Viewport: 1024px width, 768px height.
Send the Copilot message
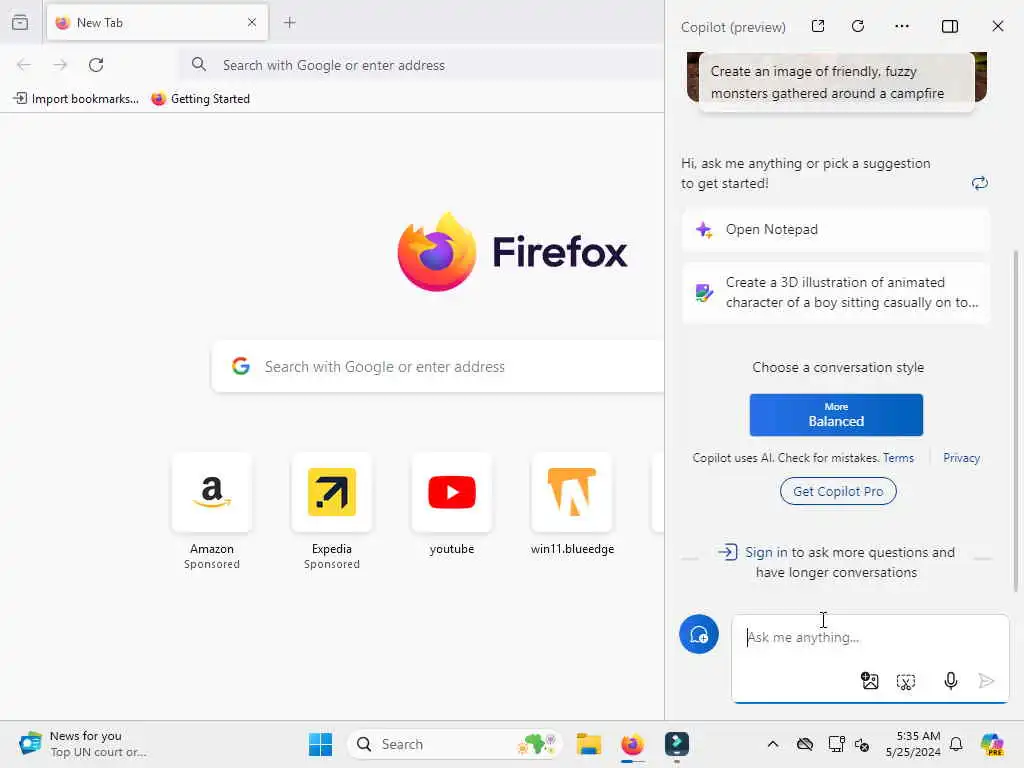pos(986,681)
